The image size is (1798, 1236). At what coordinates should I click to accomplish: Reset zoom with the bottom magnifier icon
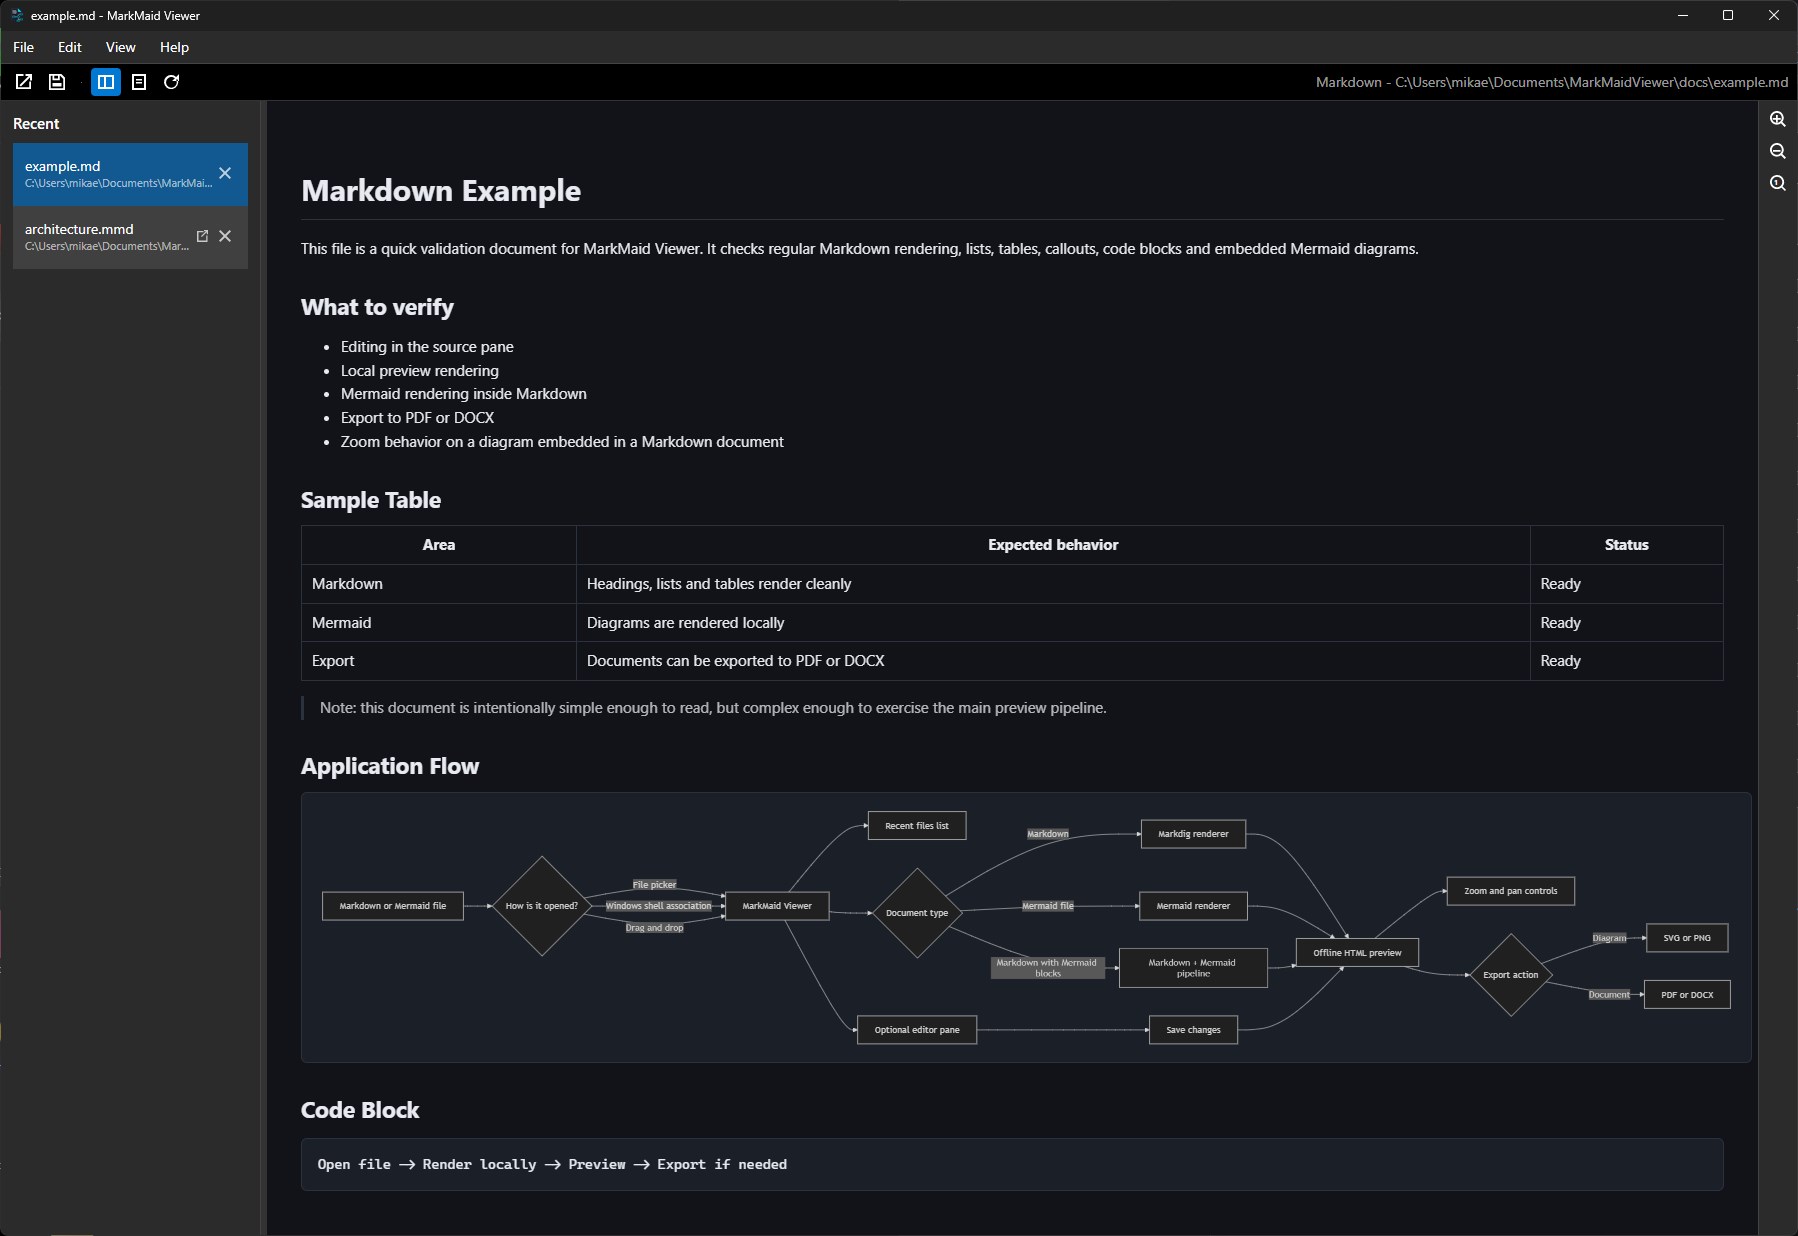(1777, 183)
